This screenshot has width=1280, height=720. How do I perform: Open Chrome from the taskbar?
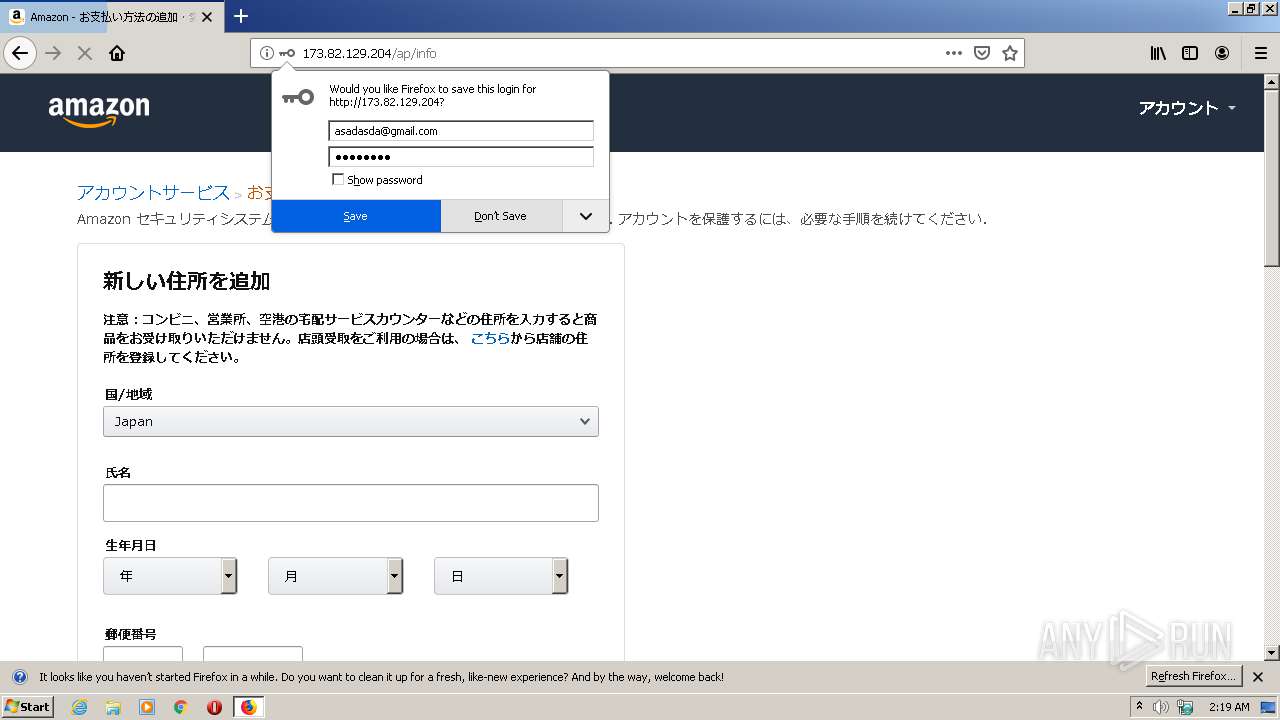tap(181, 707)
